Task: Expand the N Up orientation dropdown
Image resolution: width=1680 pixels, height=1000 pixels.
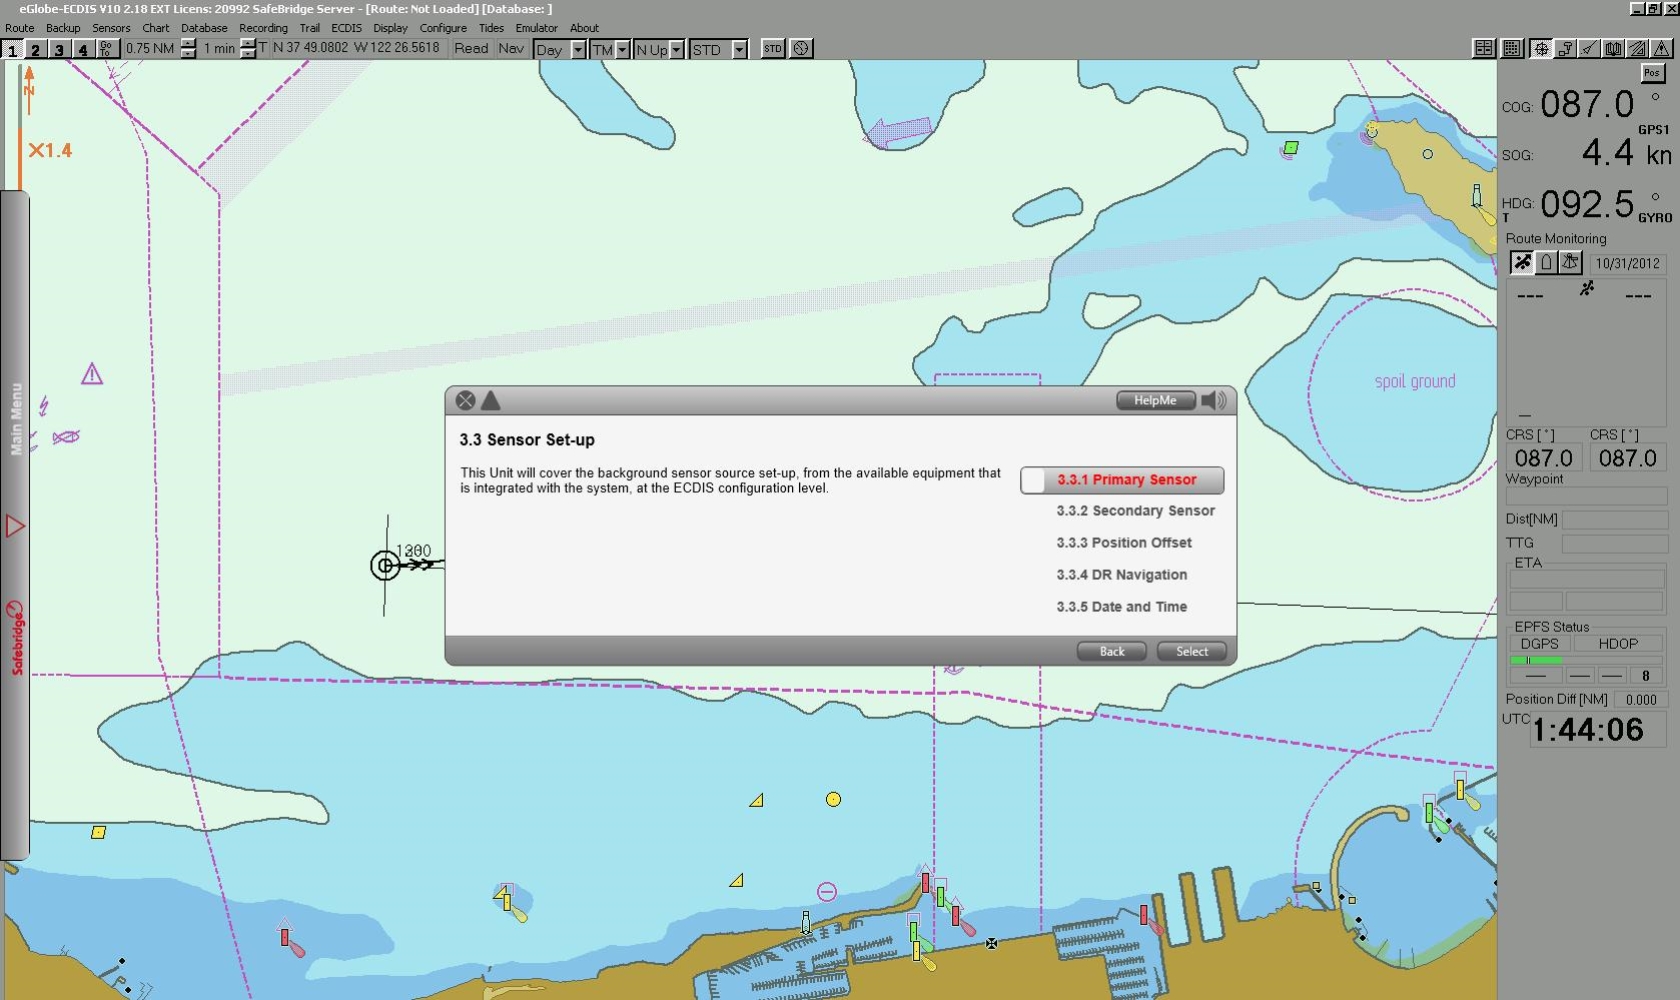Action: tap(676, 49)
